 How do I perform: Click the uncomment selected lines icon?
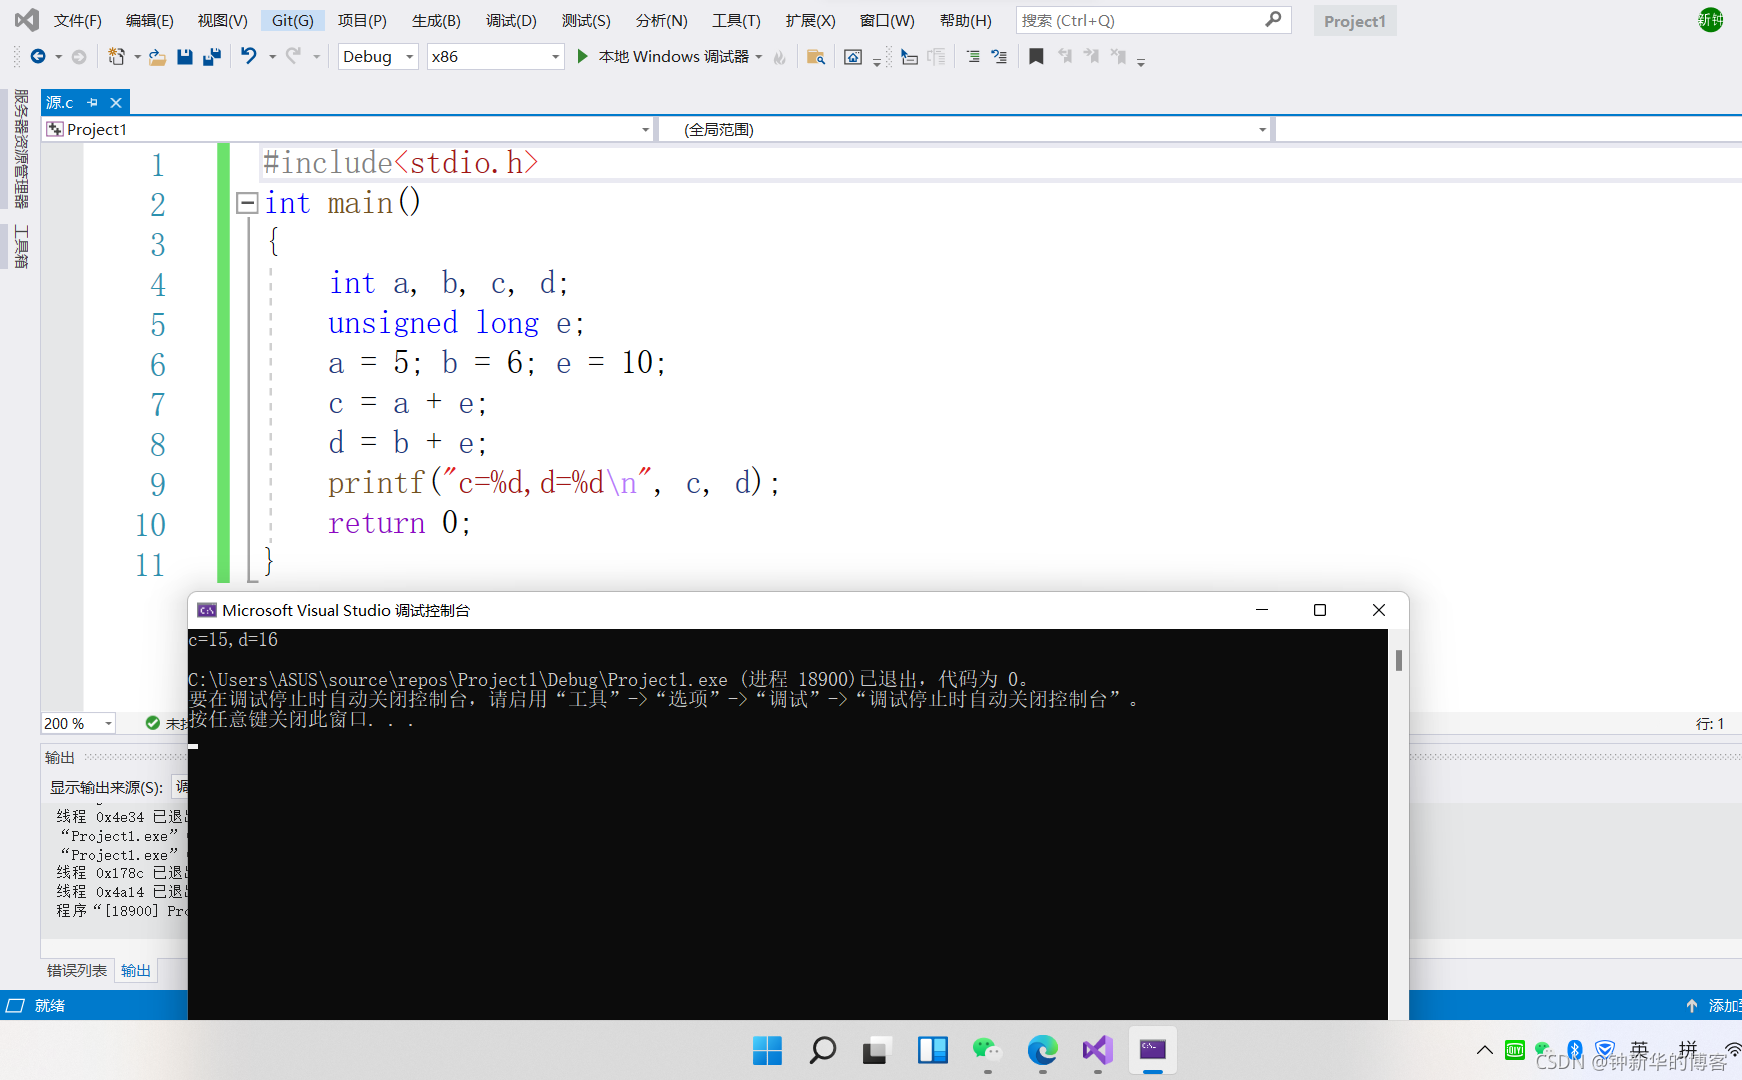coord(999,57)
